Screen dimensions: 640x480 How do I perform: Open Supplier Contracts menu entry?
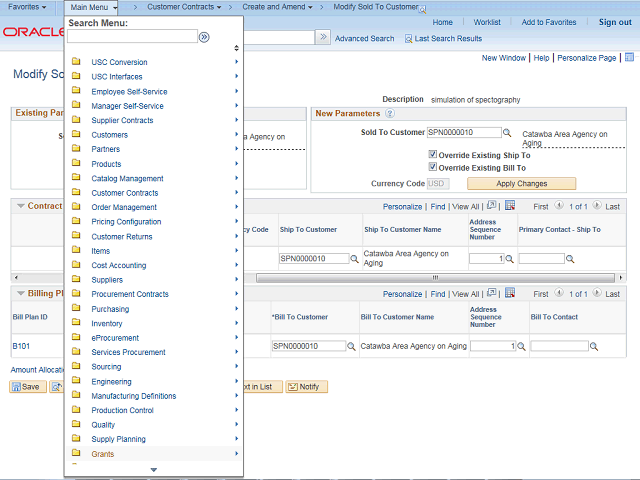tap(122, 120)
